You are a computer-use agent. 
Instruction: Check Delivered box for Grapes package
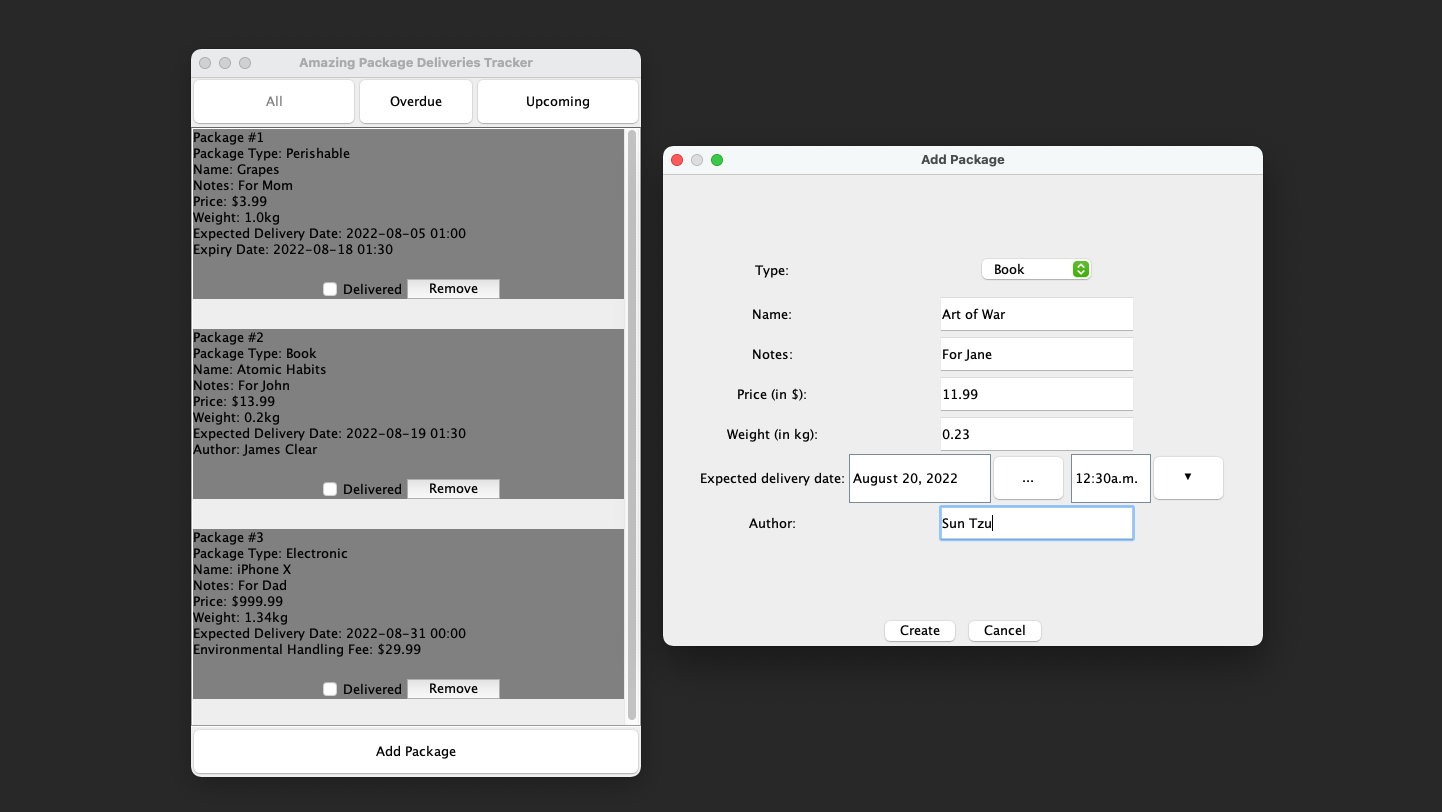coord(330,289)
